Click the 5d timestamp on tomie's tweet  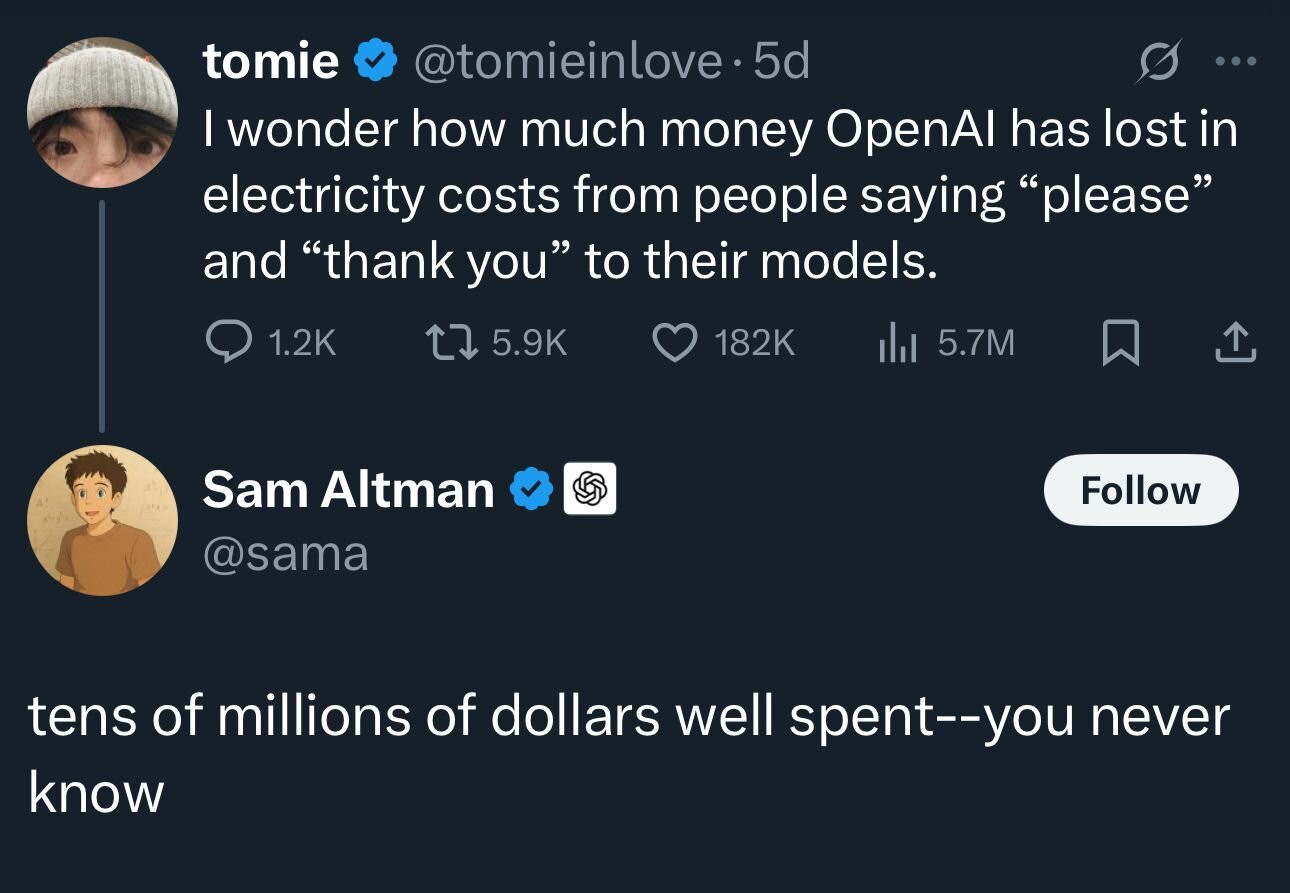click(x=781, y=62)
